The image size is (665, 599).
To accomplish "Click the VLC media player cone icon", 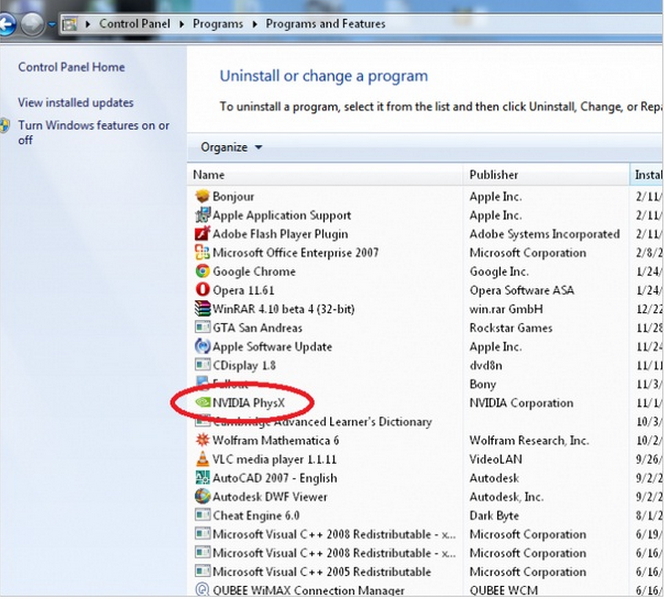I will point(202,459).
